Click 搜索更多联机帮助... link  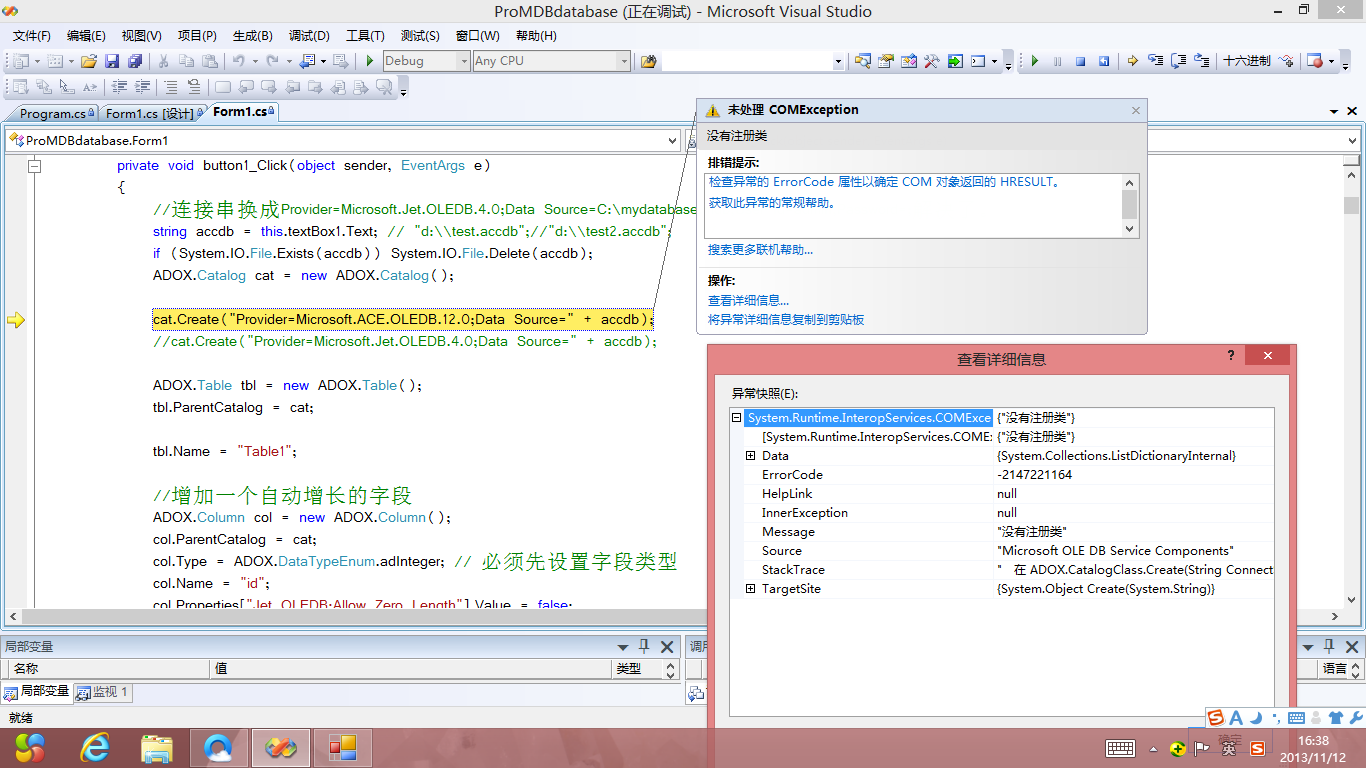coord(760,250)
